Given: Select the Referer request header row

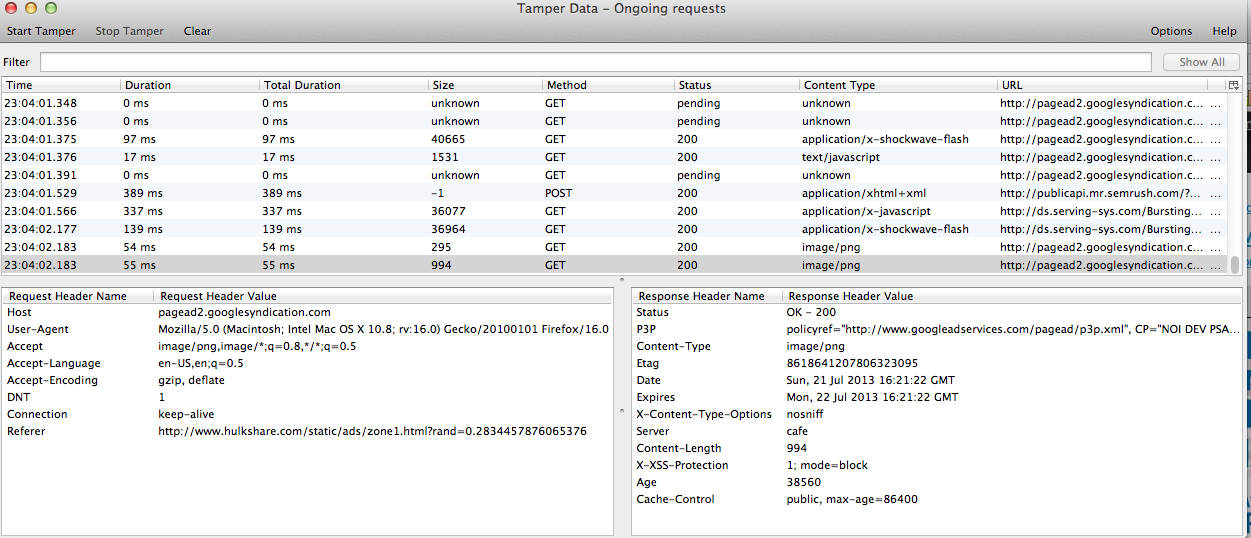Looking at the screenshot, I should click(x=300, y=431).
